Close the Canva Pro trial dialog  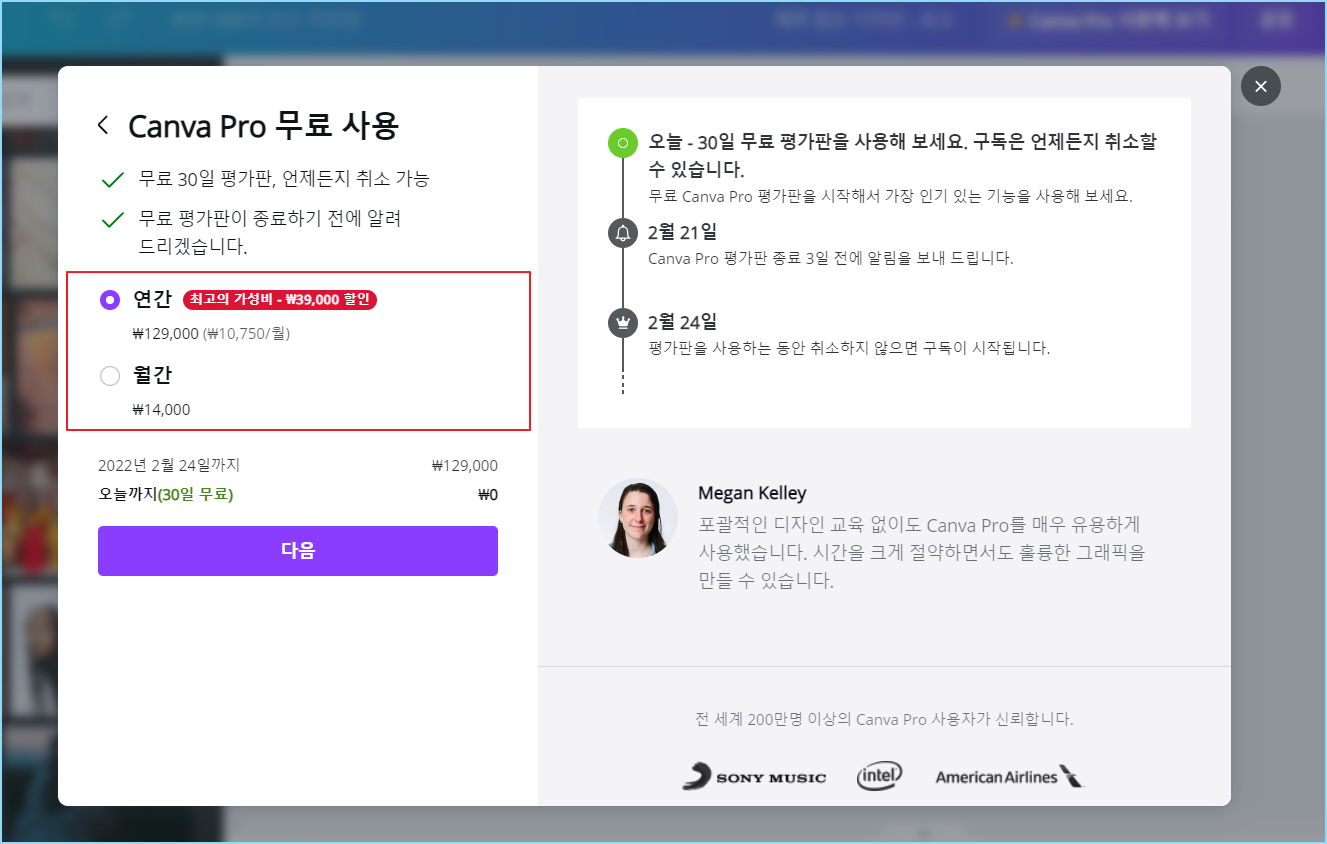(1260, 87)
